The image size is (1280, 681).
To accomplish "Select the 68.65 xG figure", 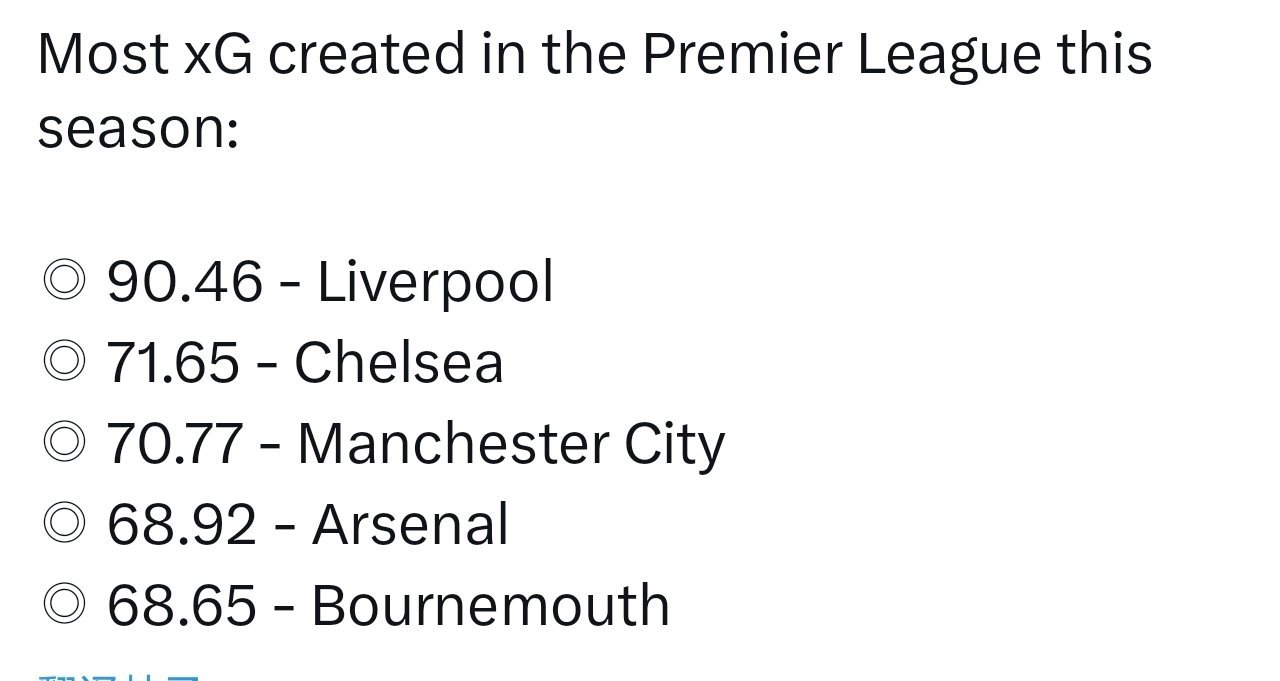I will click(x=181, y=606).
